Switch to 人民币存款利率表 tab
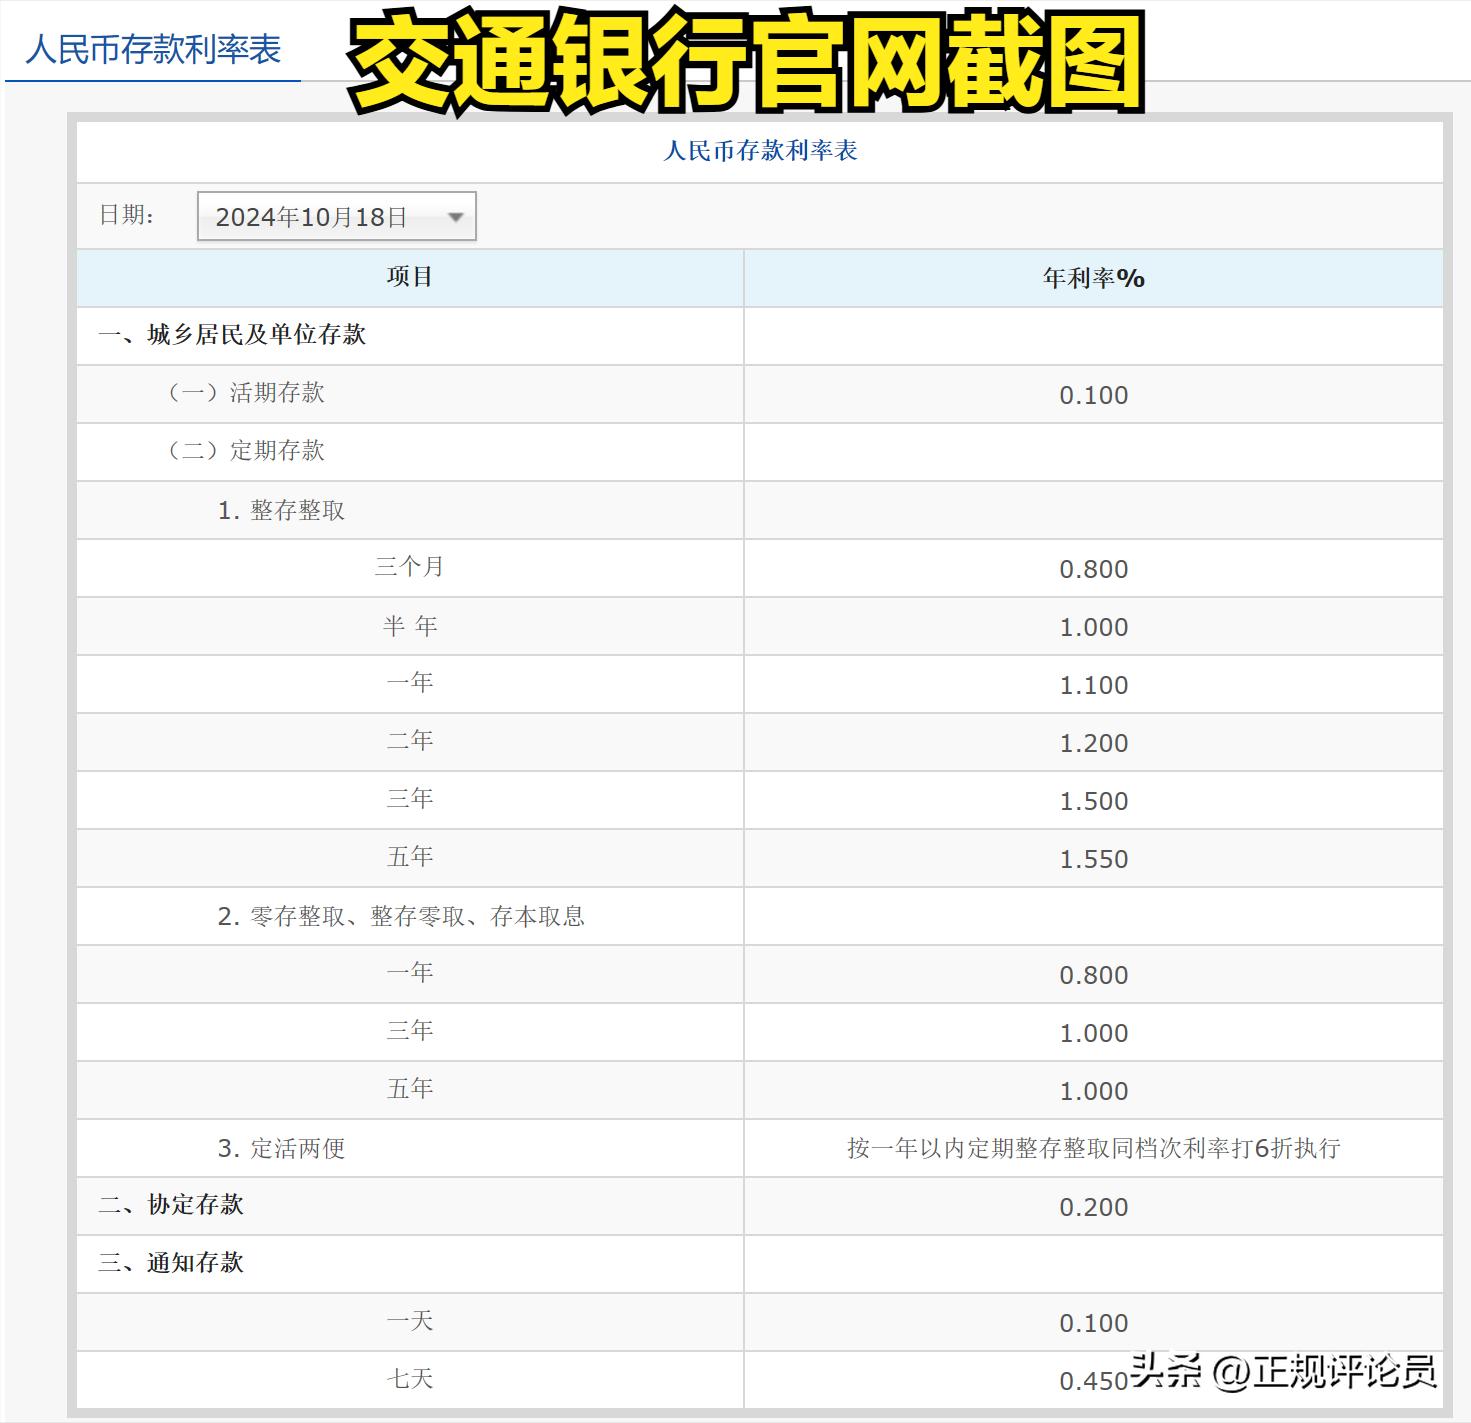 [x=153, y=49]
